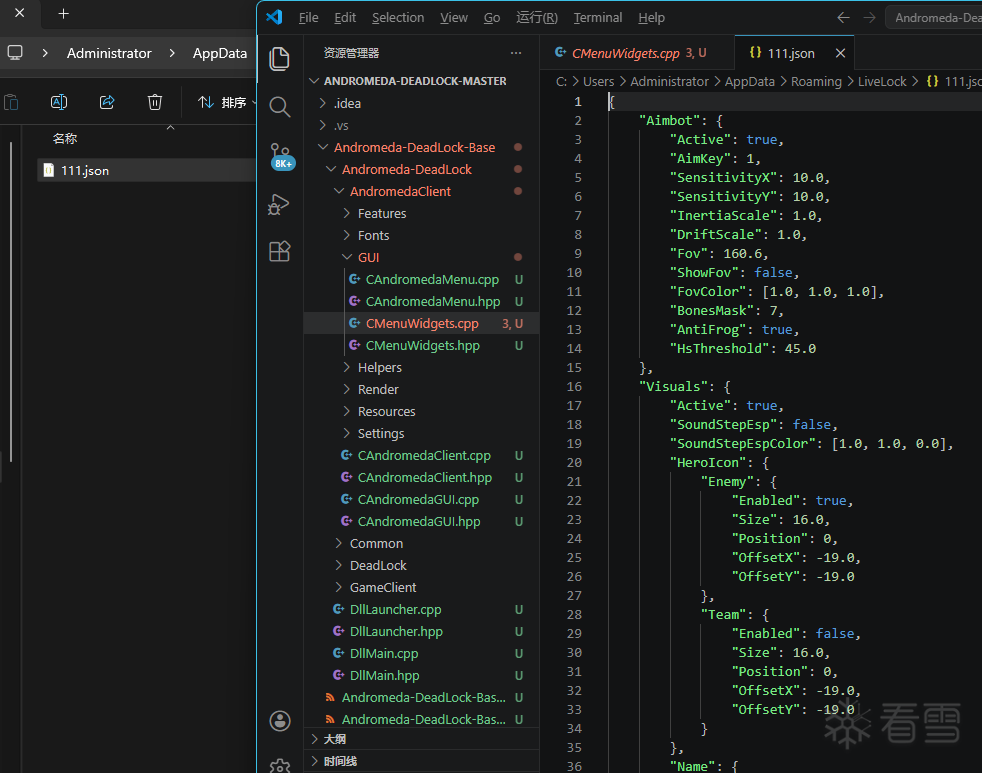The height and width of the screenshot is (773, 982).
Task: Open the Search view in the activity bar
Action: click(279, 107)
